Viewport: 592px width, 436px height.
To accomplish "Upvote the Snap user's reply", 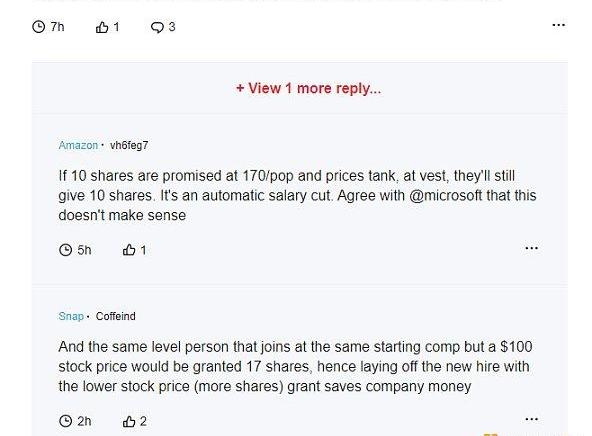I will (129, 421).
